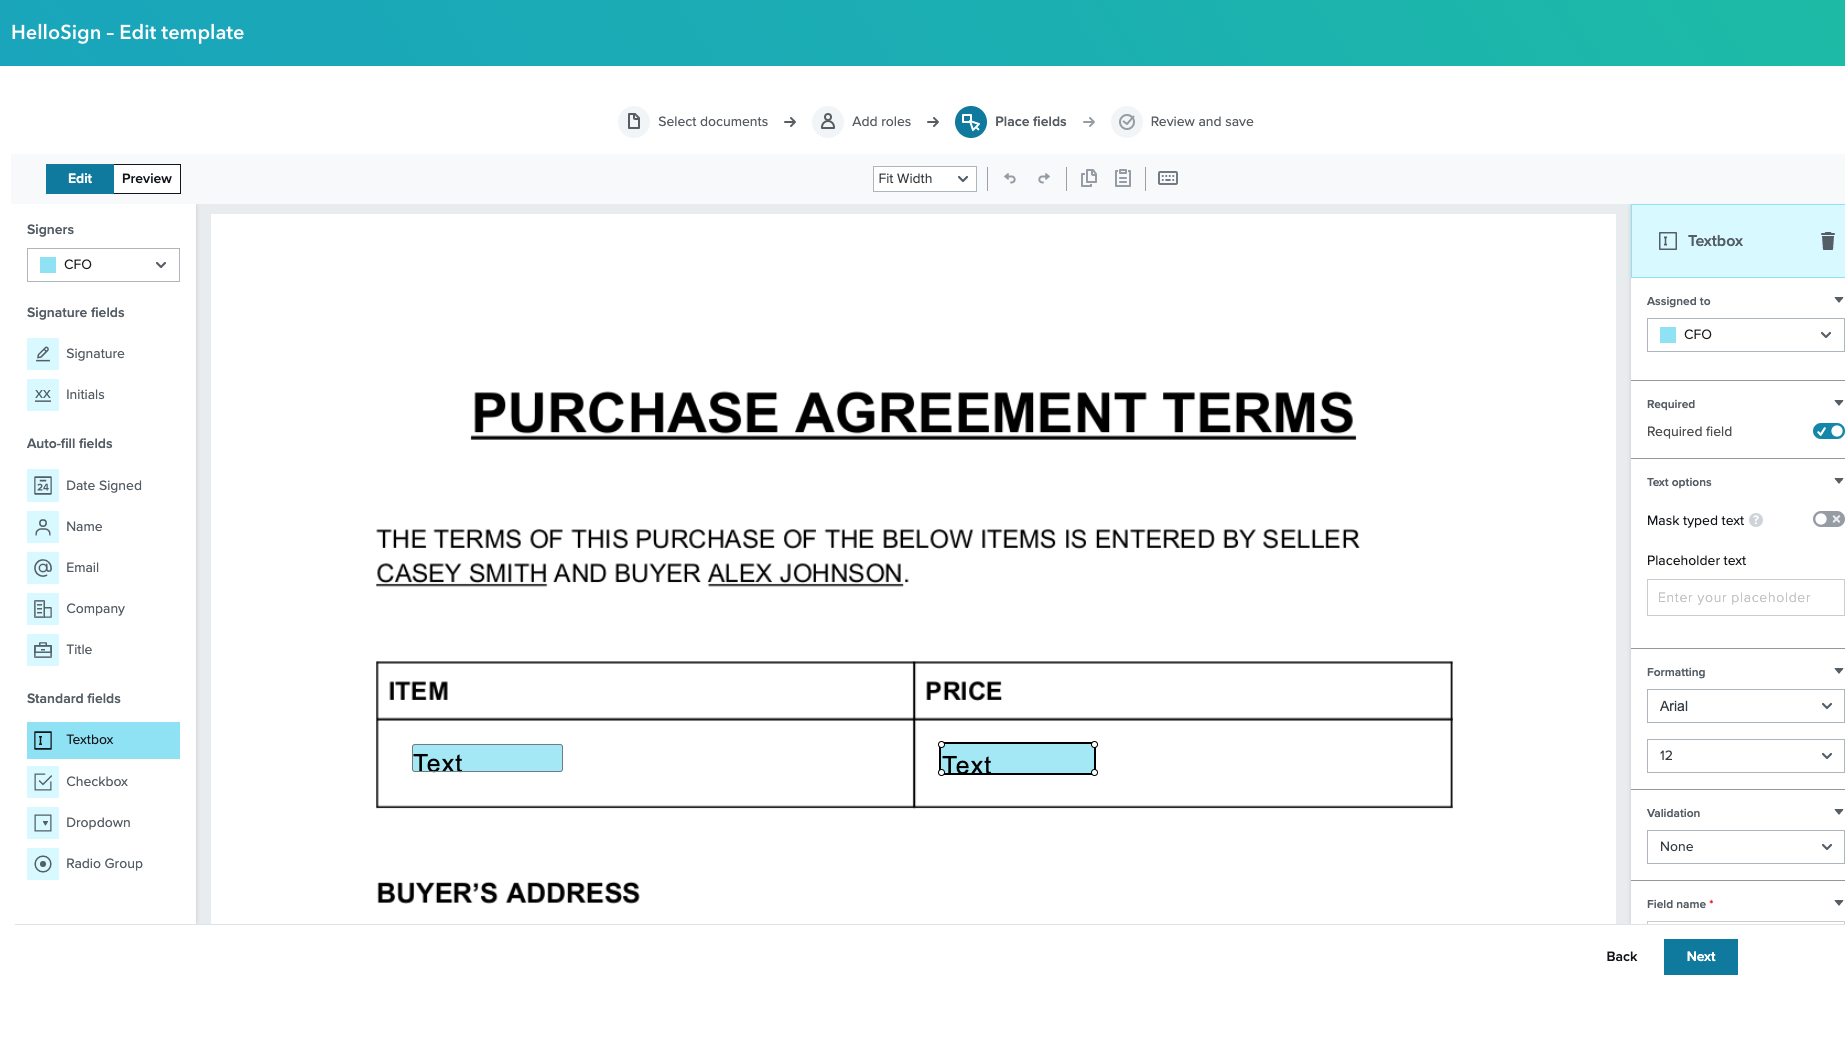
Task: Collapse the Text options section
Action: (1837, 480)
